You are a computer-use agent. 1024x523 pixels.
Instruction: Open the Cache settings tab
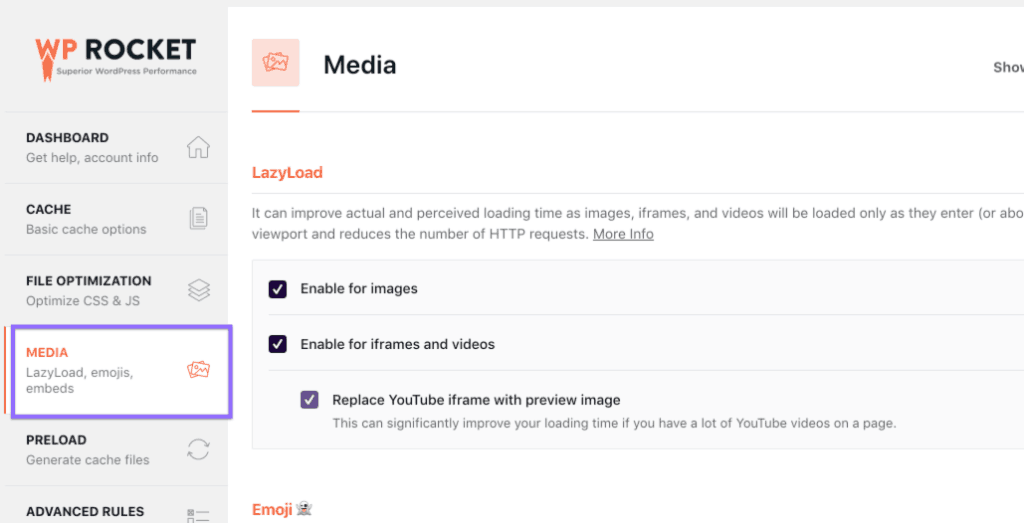tap(116, 219)
